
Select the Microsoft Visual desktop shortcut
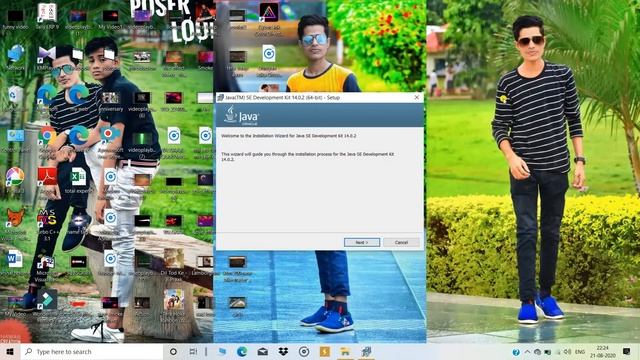[46, 267]
